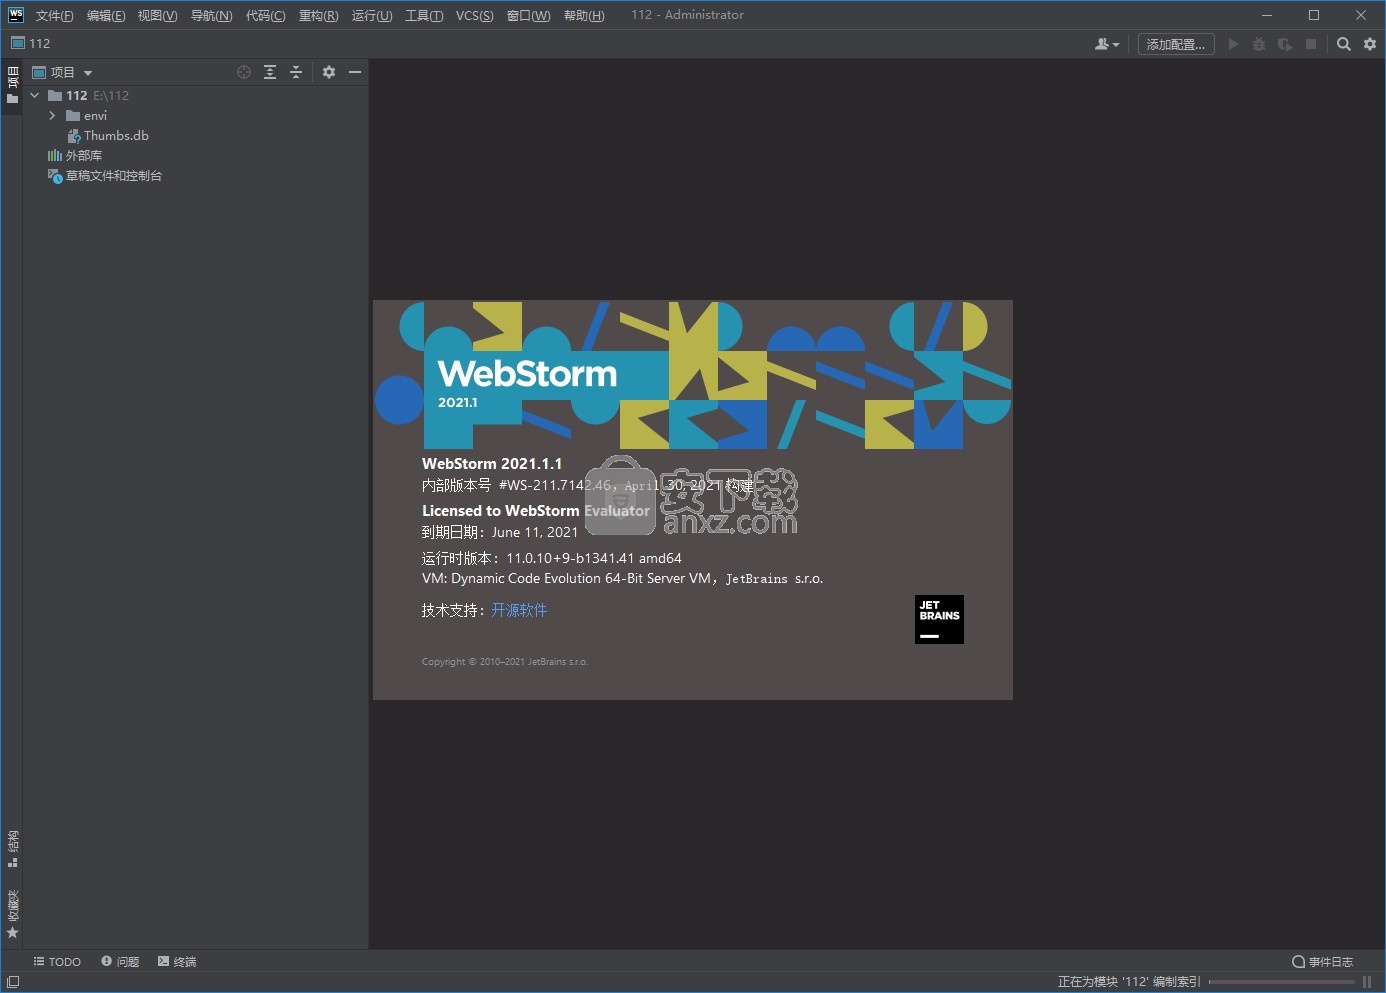Click the indexing progress bar
The height and width of the screenshot is (993, 1386).
pyautogui.click(x=1282, y=982)
